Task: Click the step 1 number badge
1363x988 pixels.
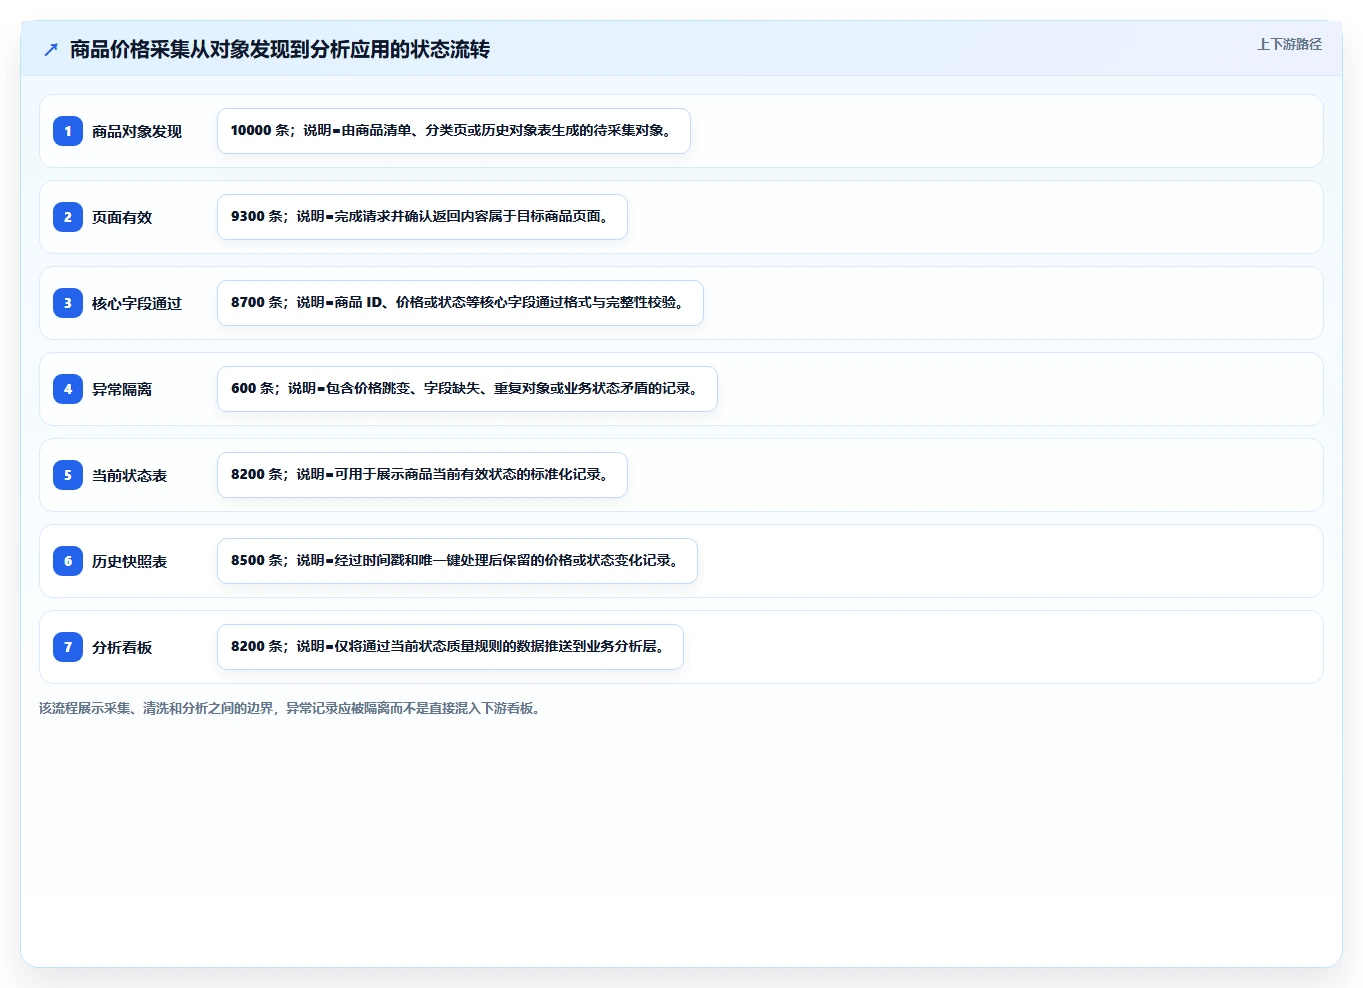Action: (68, 131)
